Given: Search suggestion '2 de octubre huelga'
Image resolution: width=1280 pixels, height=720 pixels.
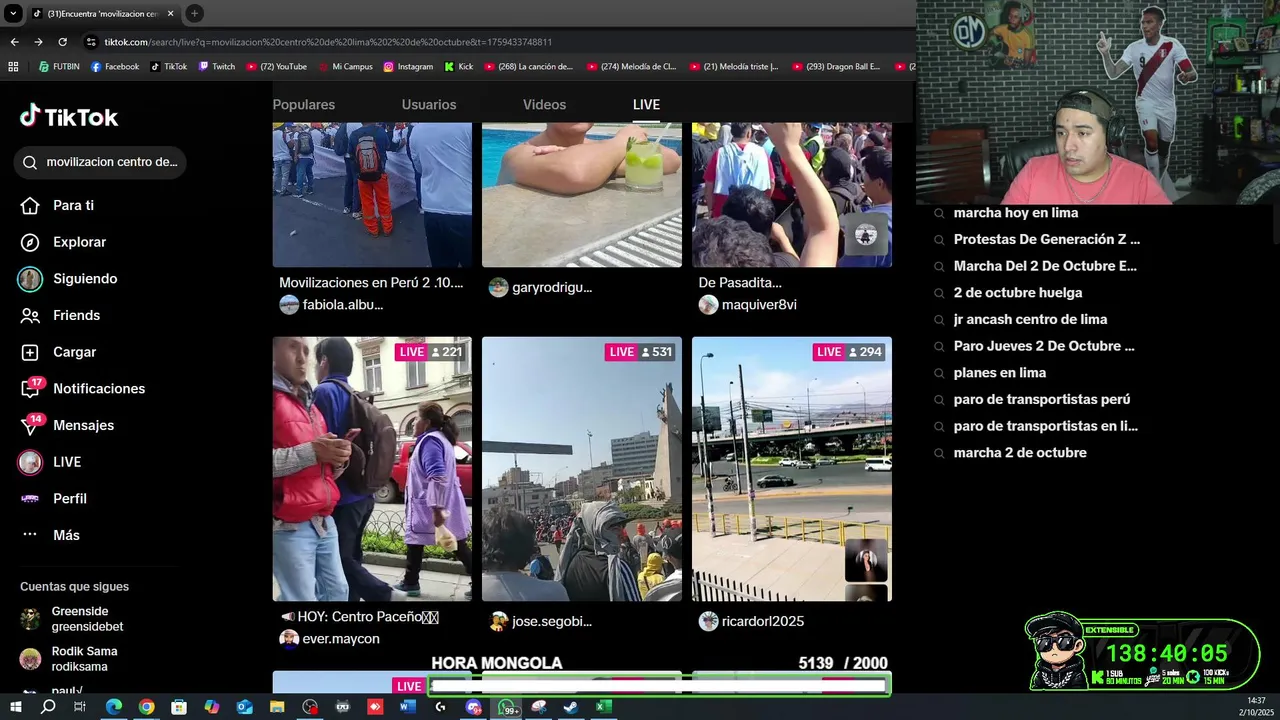Looking at the screenshot, I should click(1018, 293).
